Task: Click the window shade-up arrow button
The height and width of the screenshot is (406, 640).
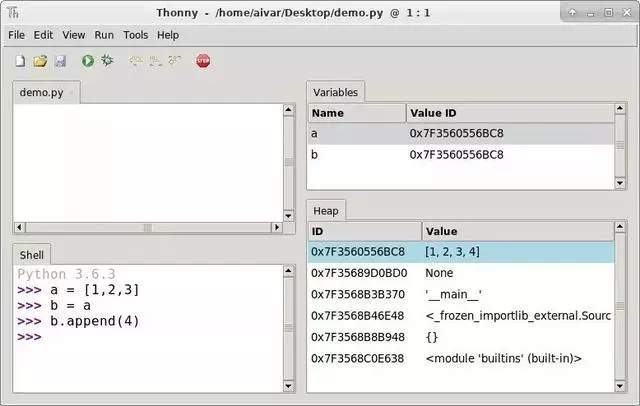Action: pos(572,12)
